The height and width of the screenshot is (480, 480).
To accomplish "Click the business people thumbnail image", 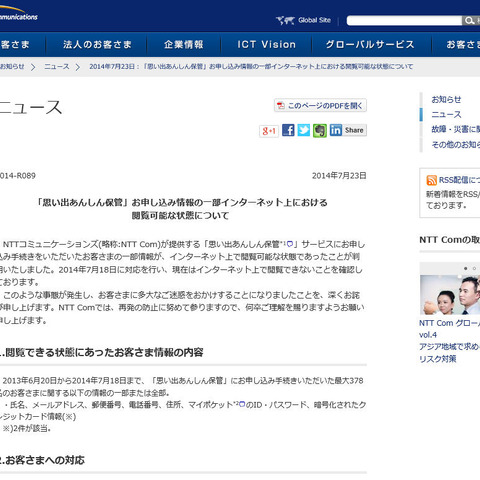I will pyautogui.click(x=450, y=295).
